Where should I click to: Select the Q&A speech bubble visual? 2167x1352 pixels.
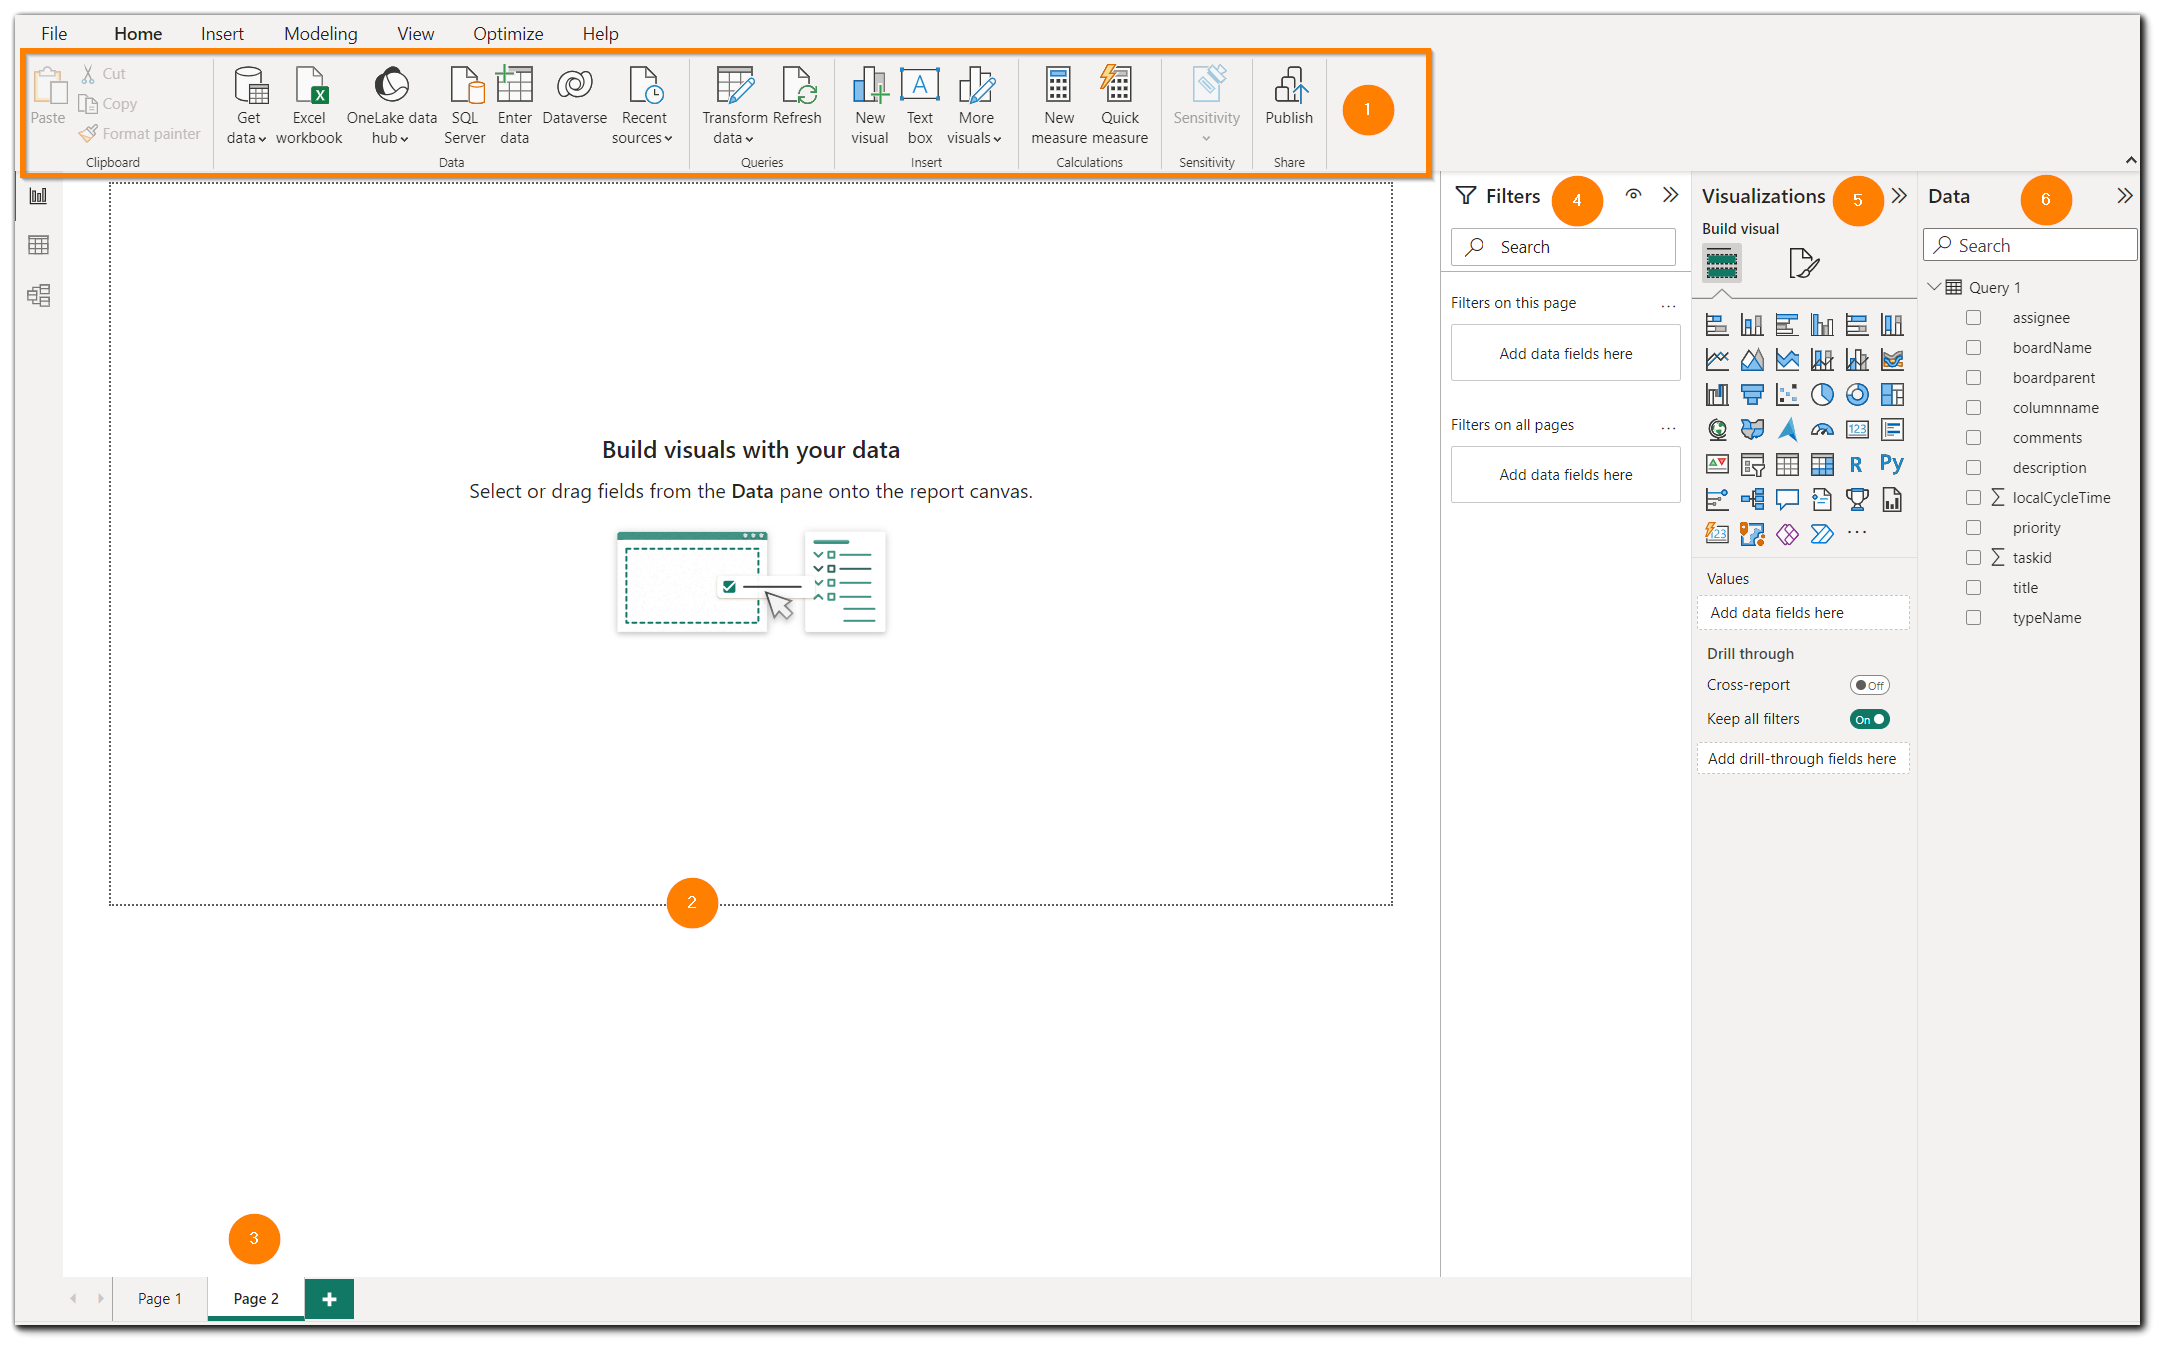(1787, 499)
